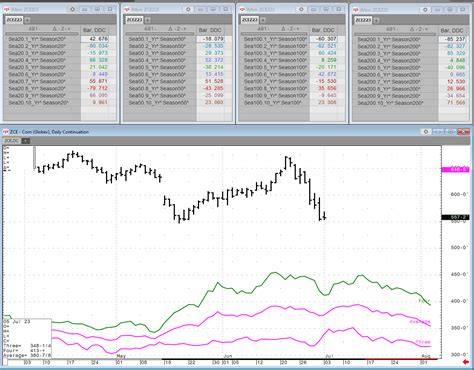Click value 55.871 in Sea20 window
The width and height of the screenshot is (474, 370).
[98, 81]
